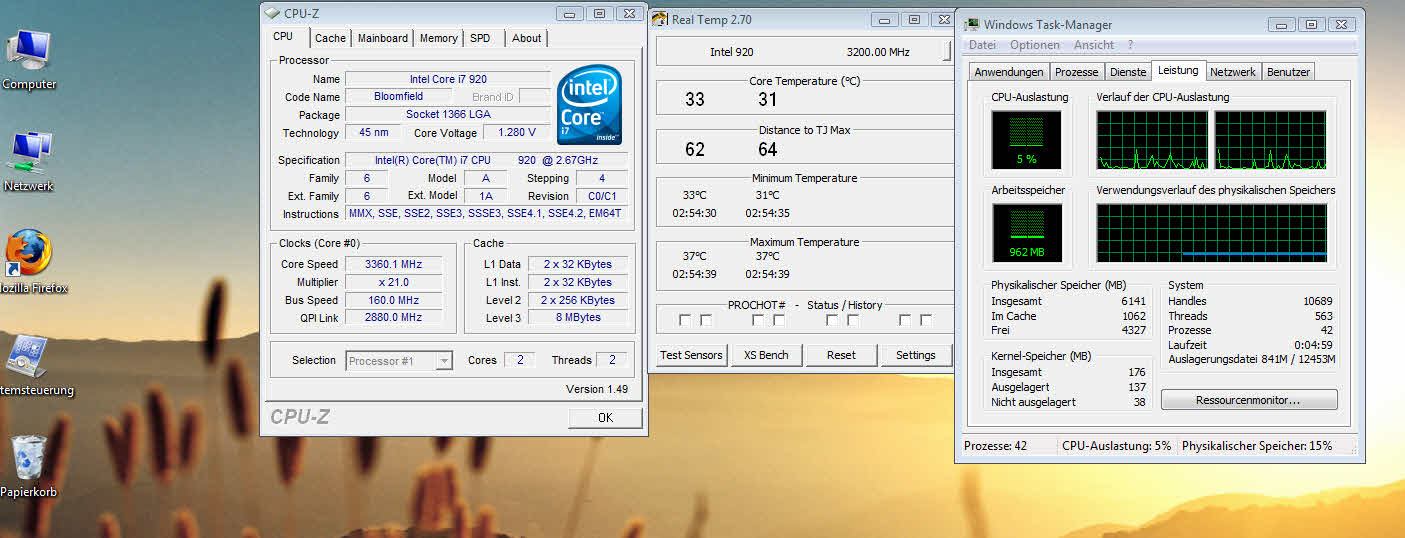Switch to the Mainboard tab in CPU-Z
The image size is (1405, 538).
click(x=383, y=38)
